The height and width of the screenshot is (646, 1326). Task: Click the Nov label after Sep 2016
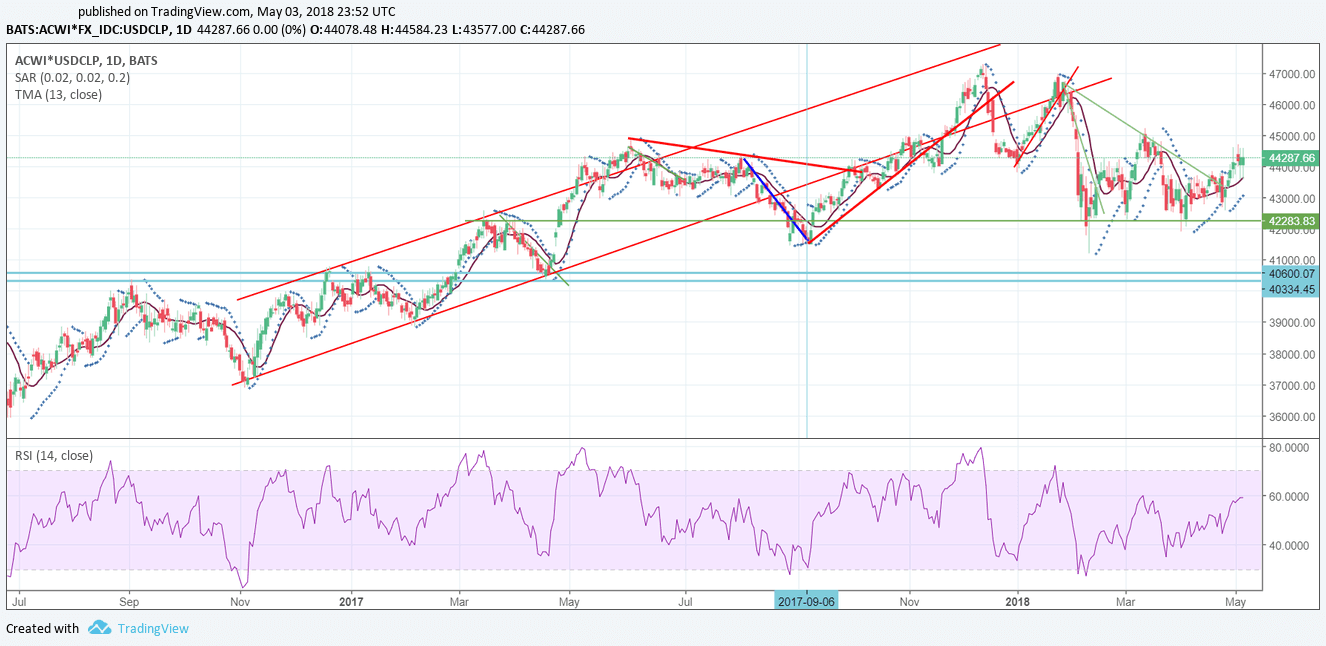[x=240, y=602]
